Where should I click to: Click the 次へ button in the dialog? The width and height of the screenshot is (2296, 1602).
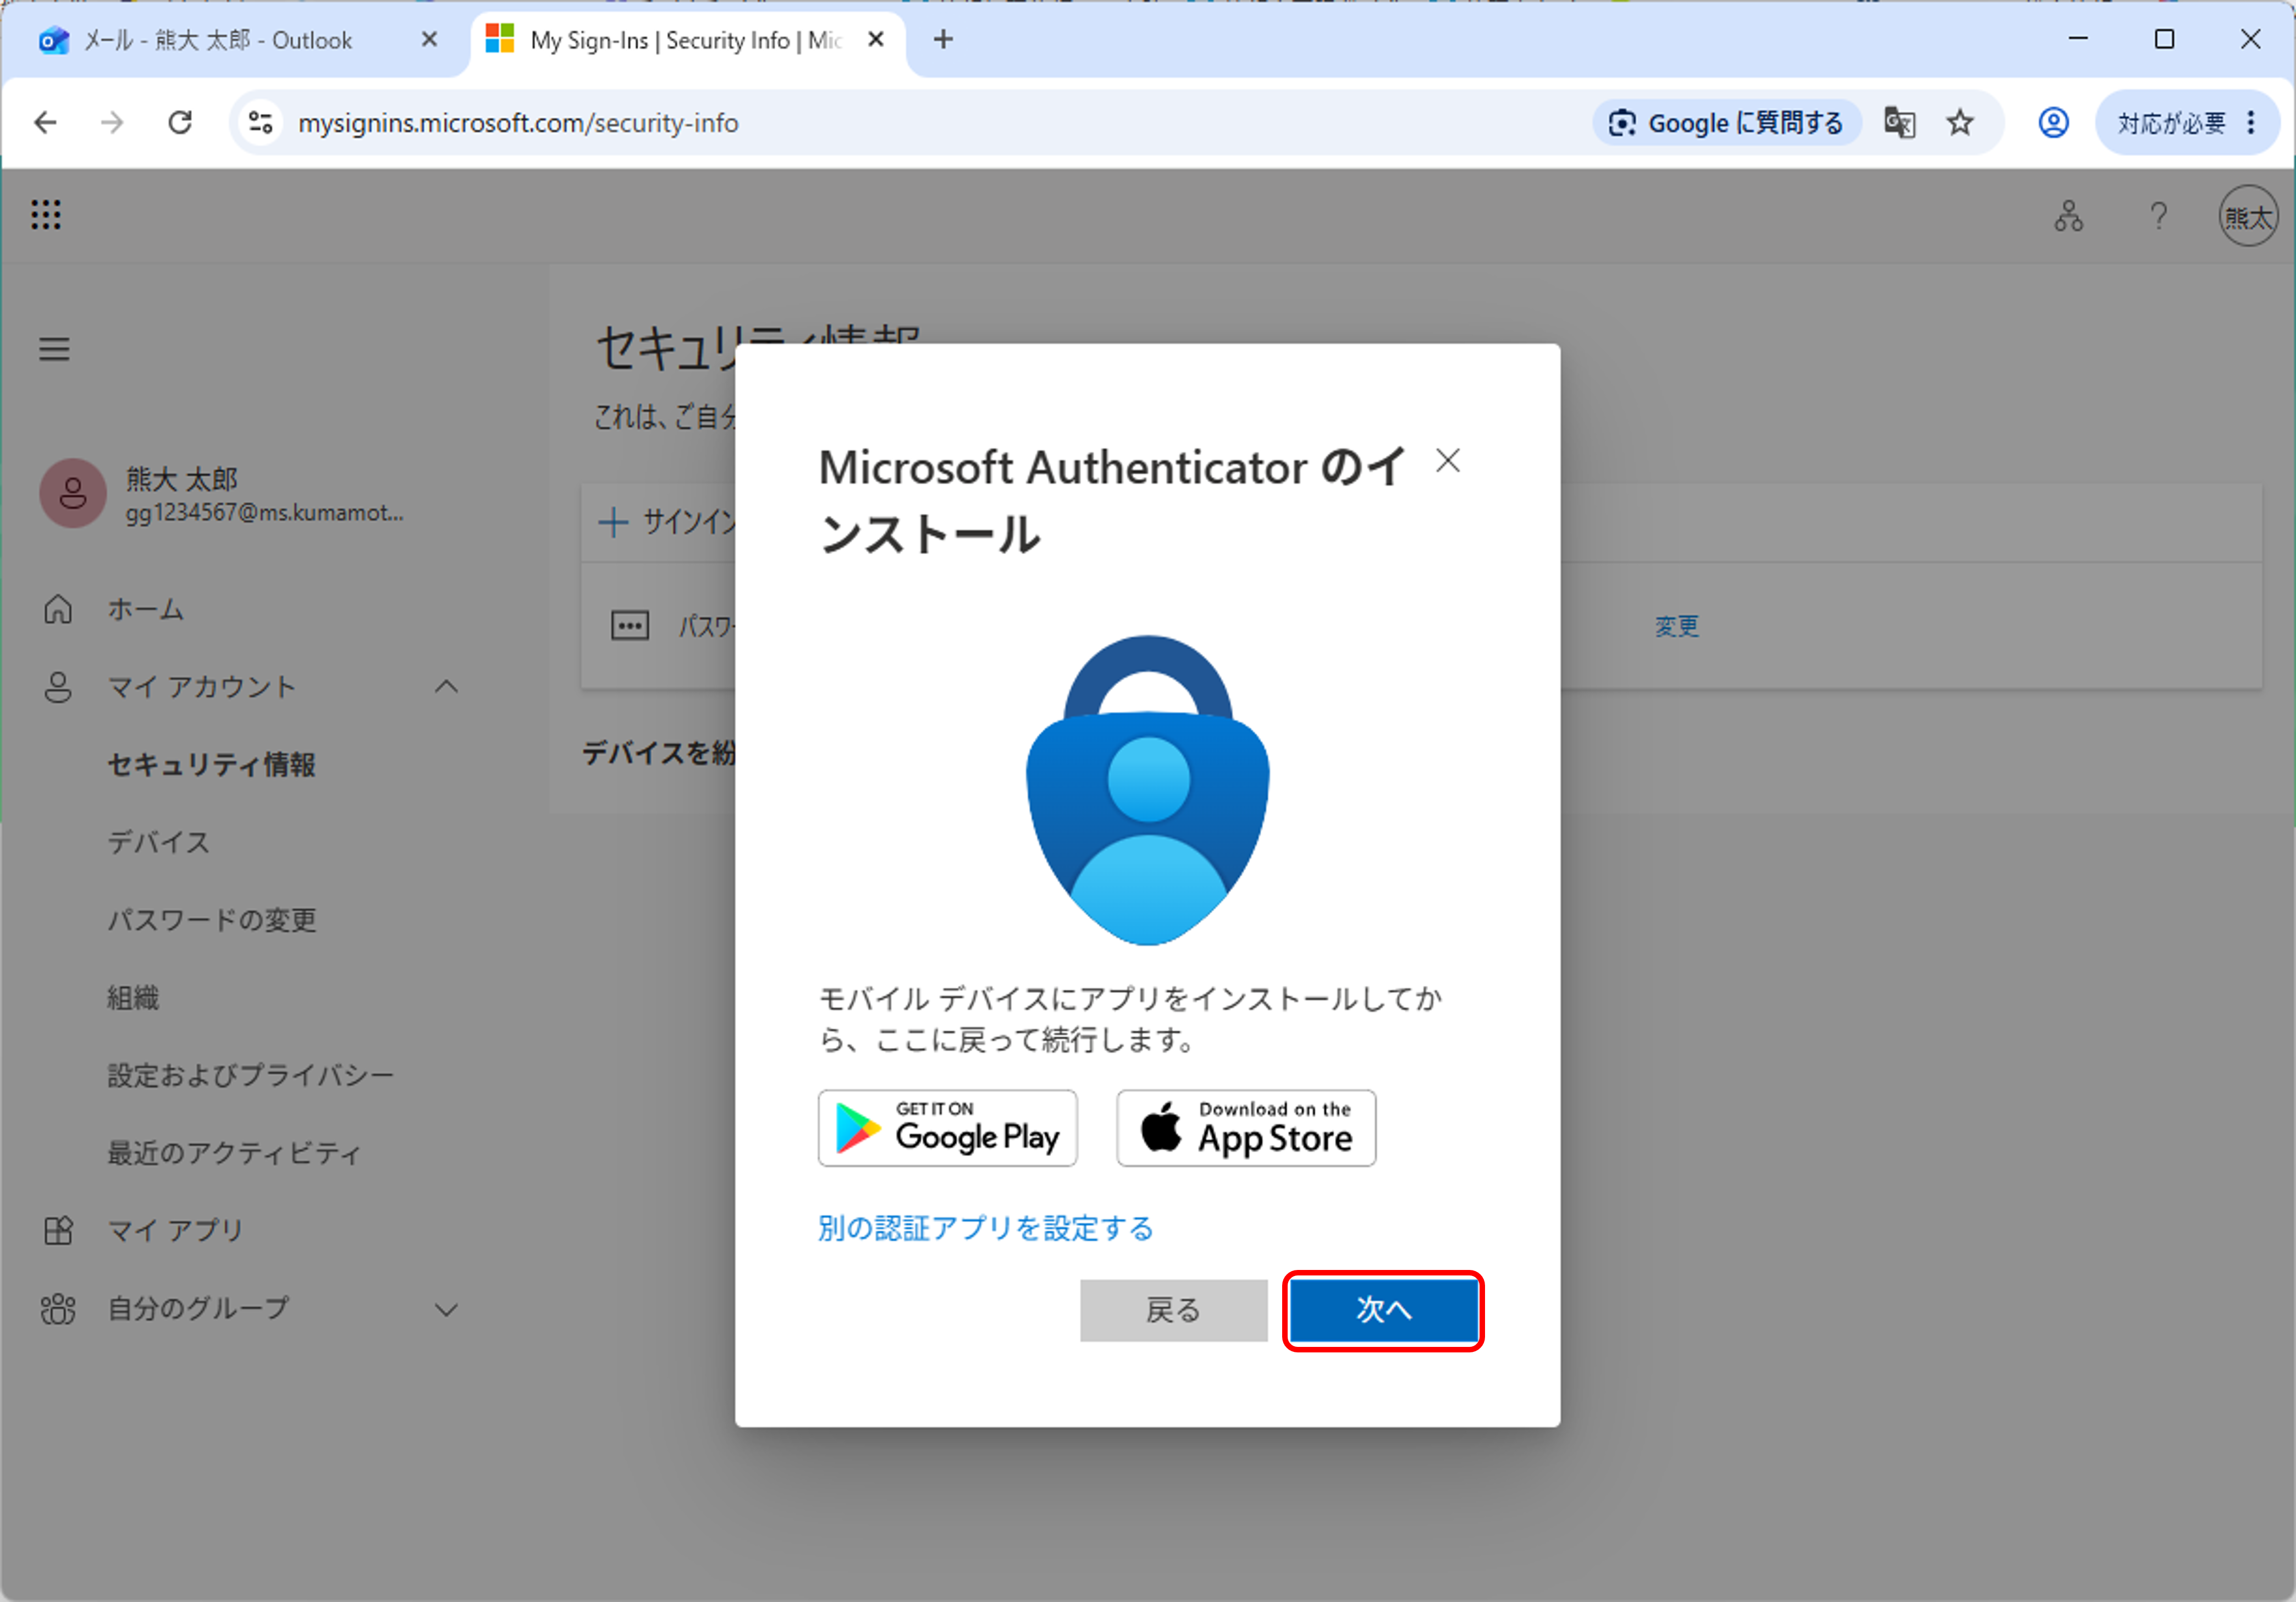click(x=1383, y=1311)
